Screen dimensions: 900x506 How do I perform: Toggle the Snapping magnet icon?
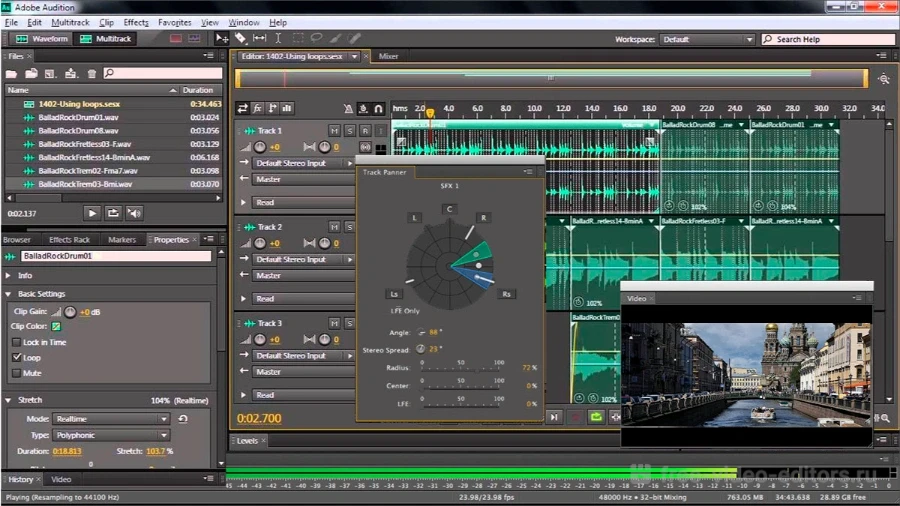pos(378,108)
